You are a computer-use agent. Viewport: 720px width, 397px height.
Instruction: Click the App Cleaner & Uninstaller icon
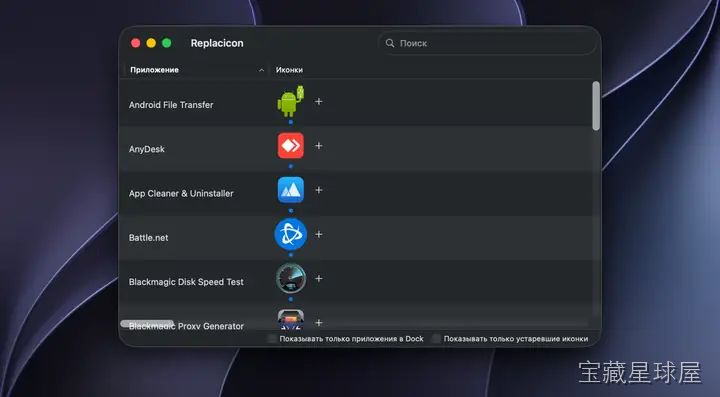[291, 190]
